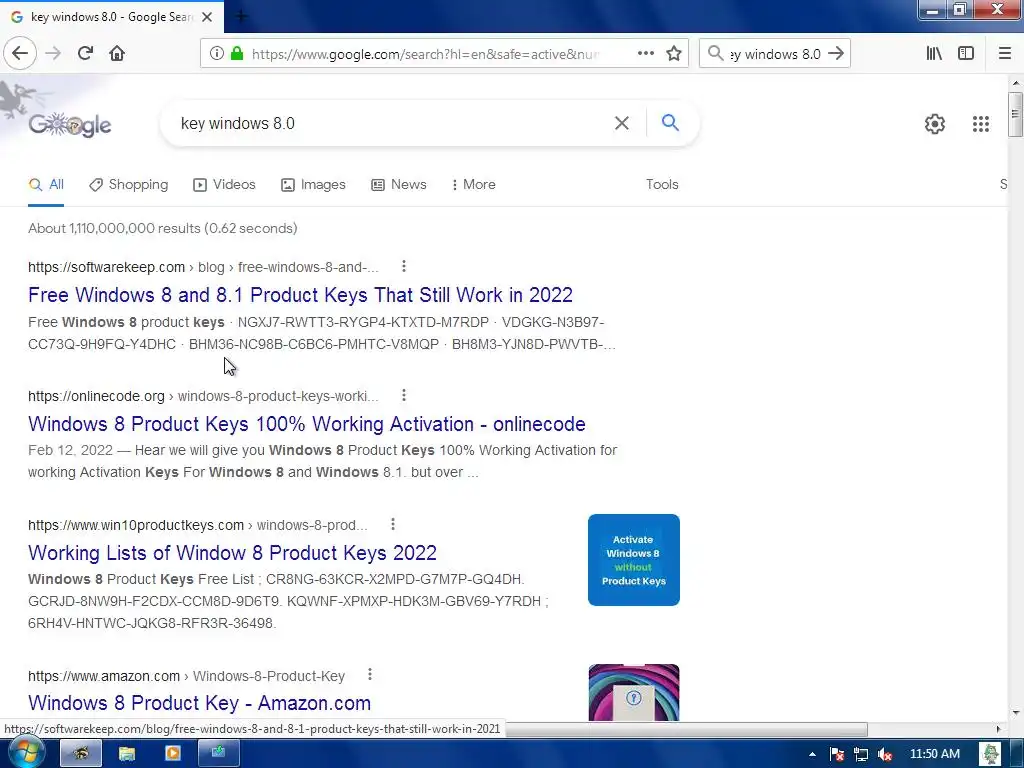Click the scrollbar up arrow
The image size is (1024, 768).
[x=1016, y=83]
